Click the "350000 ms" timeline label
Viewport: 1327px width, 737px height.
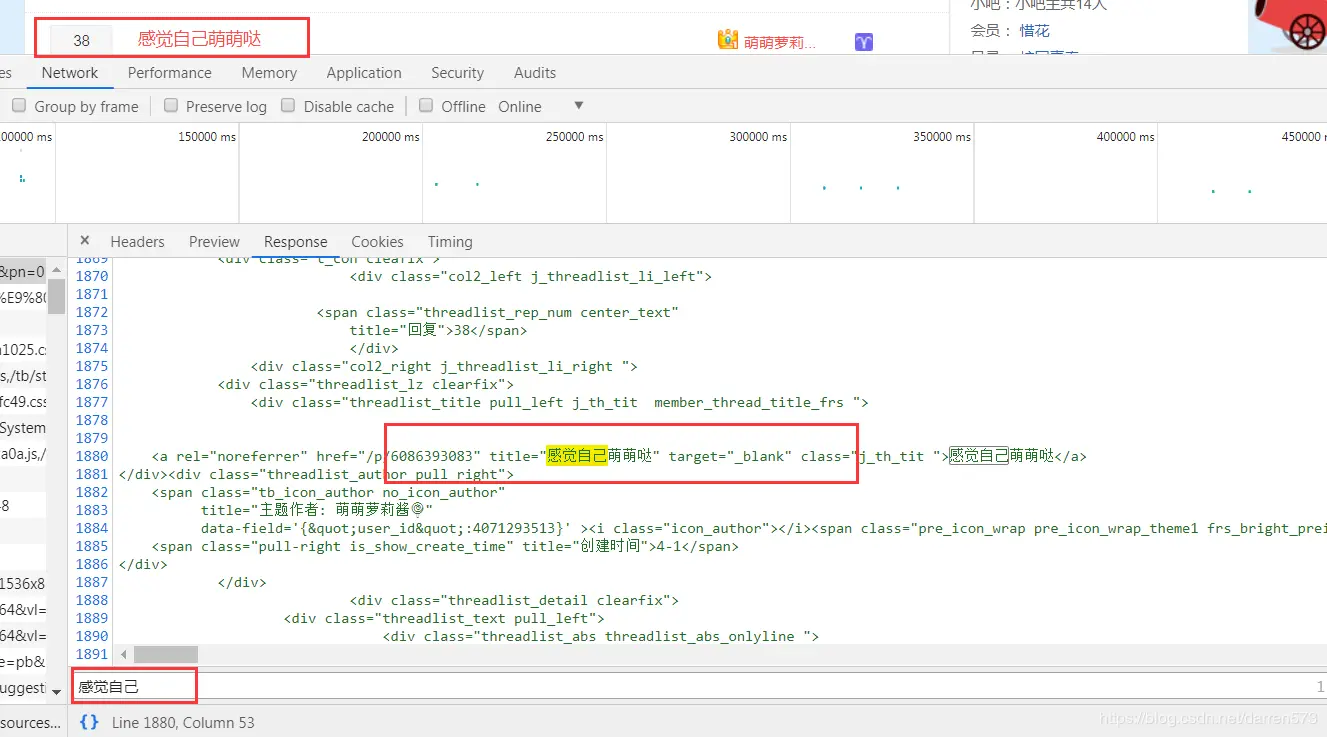pyautogui.click(x=942, y=137)
